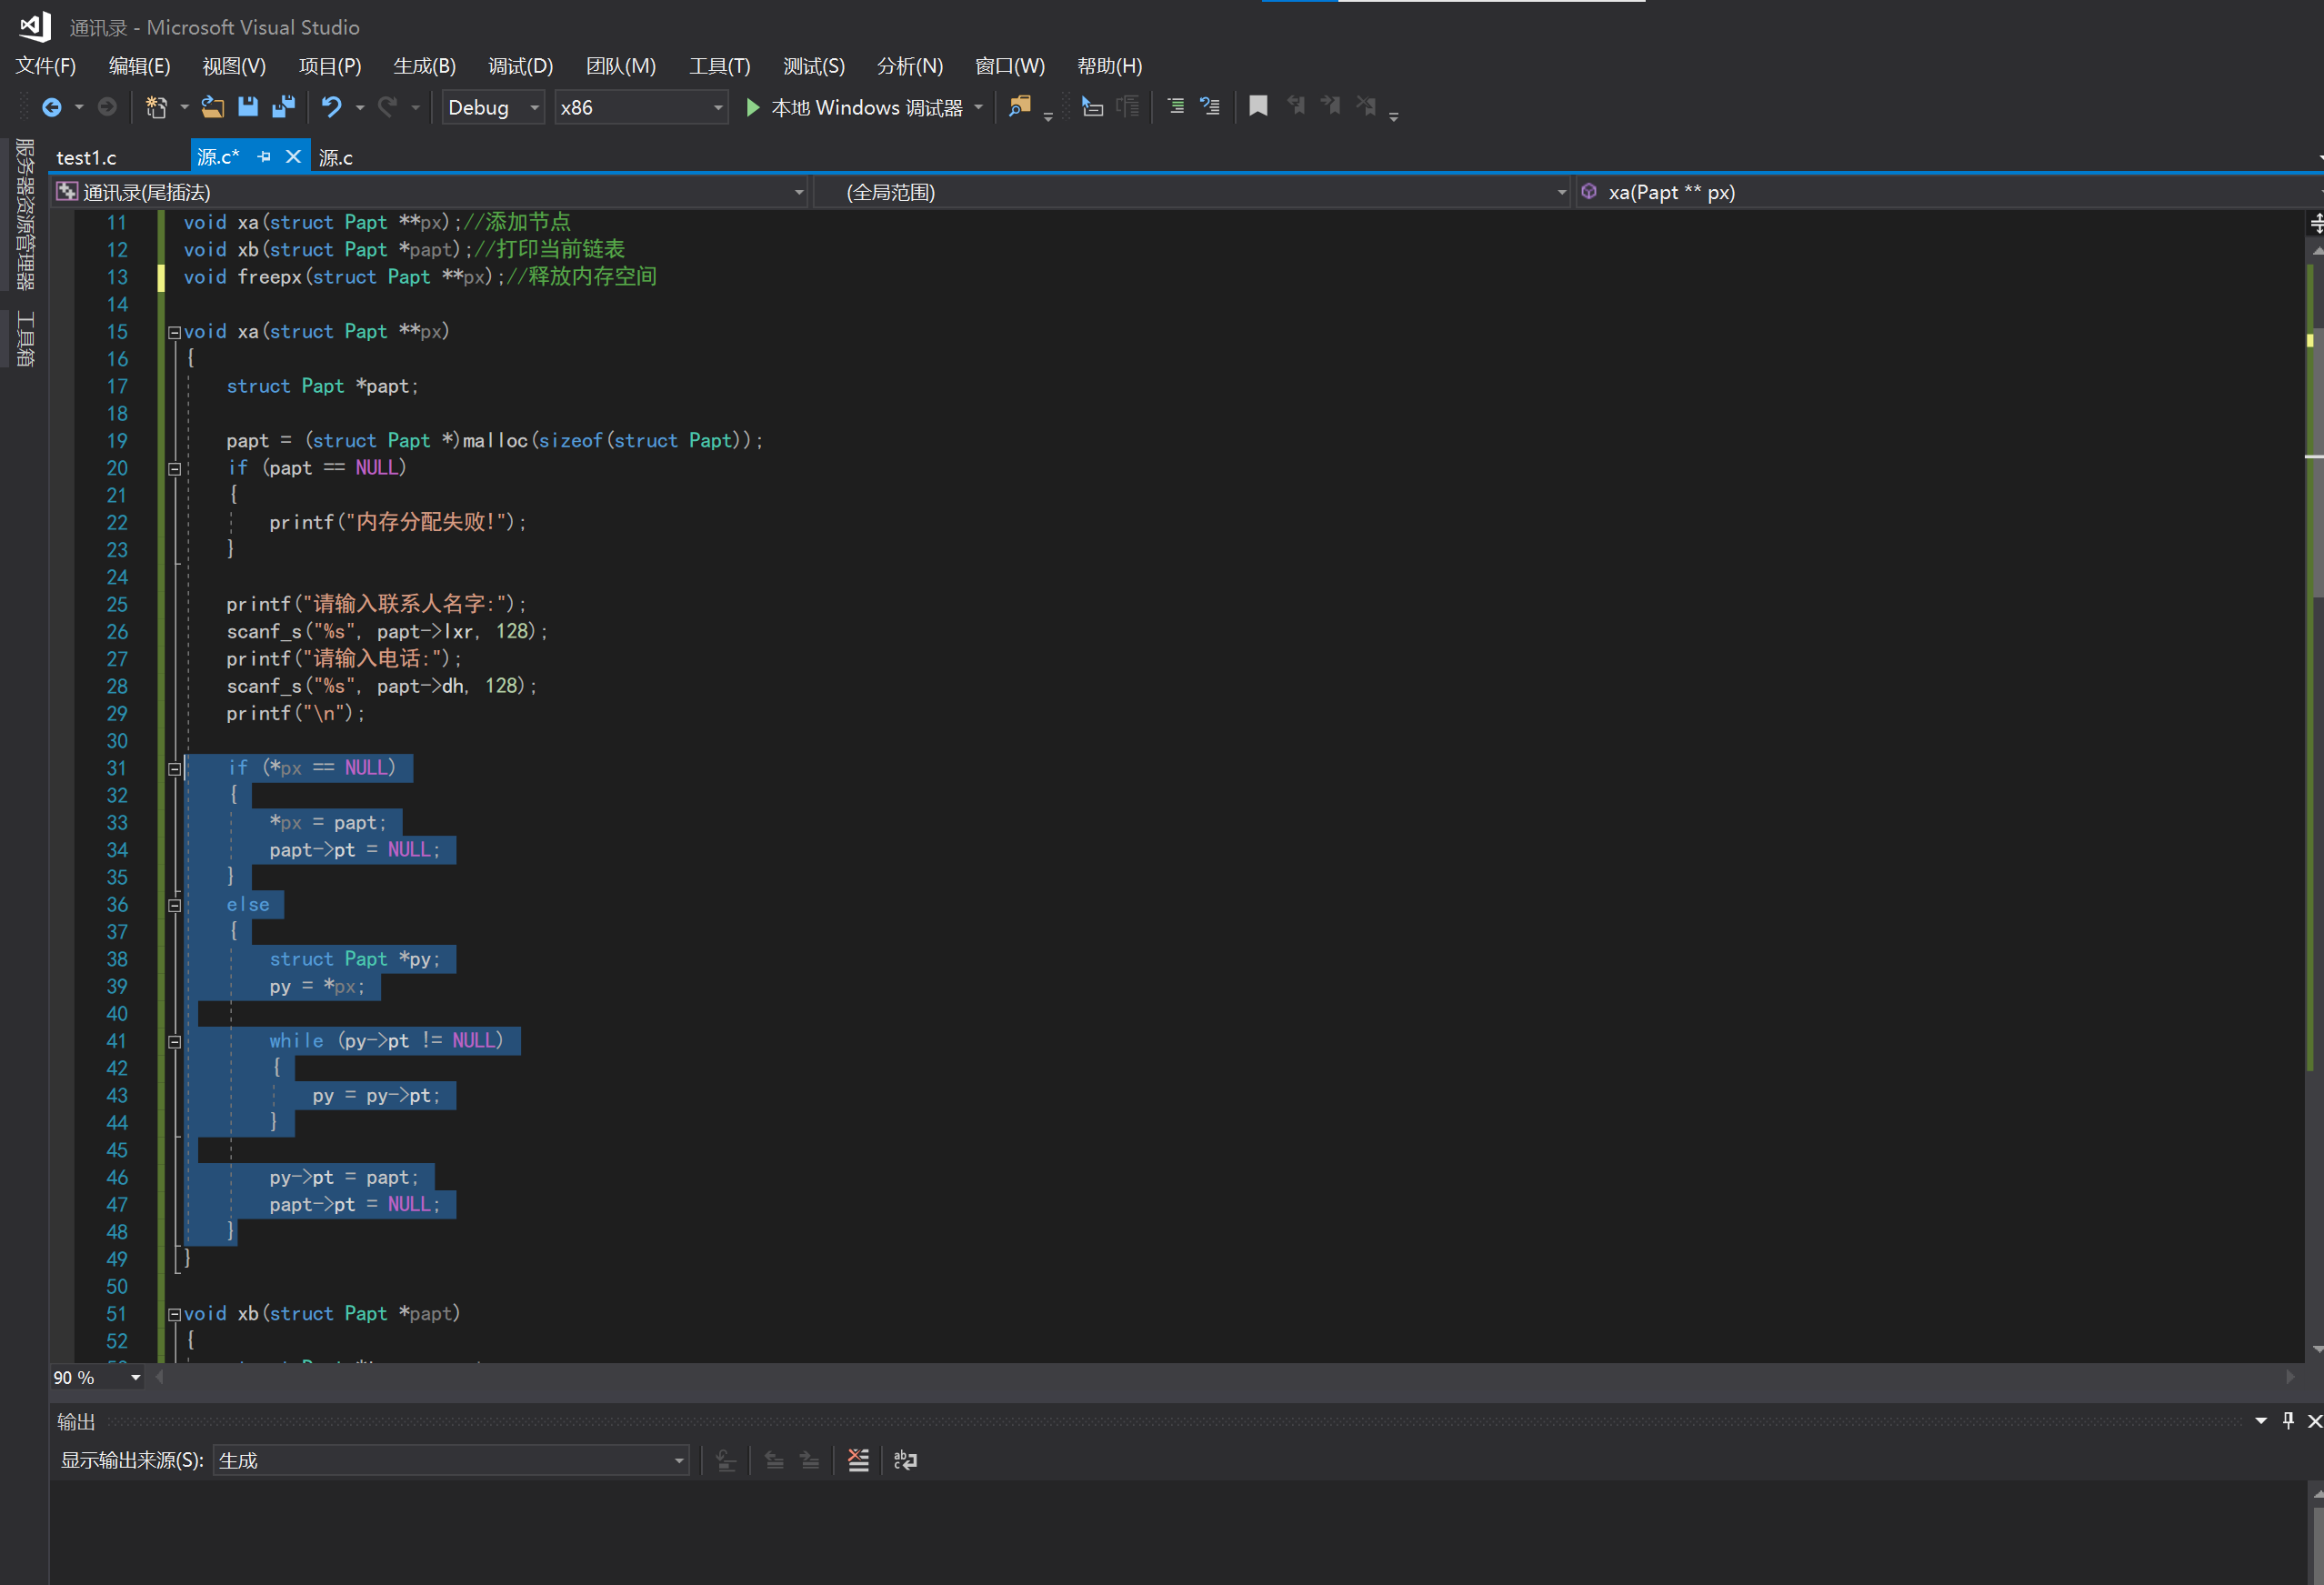
Task: Clear all bookmarks icon
Action: [1366, 106]
